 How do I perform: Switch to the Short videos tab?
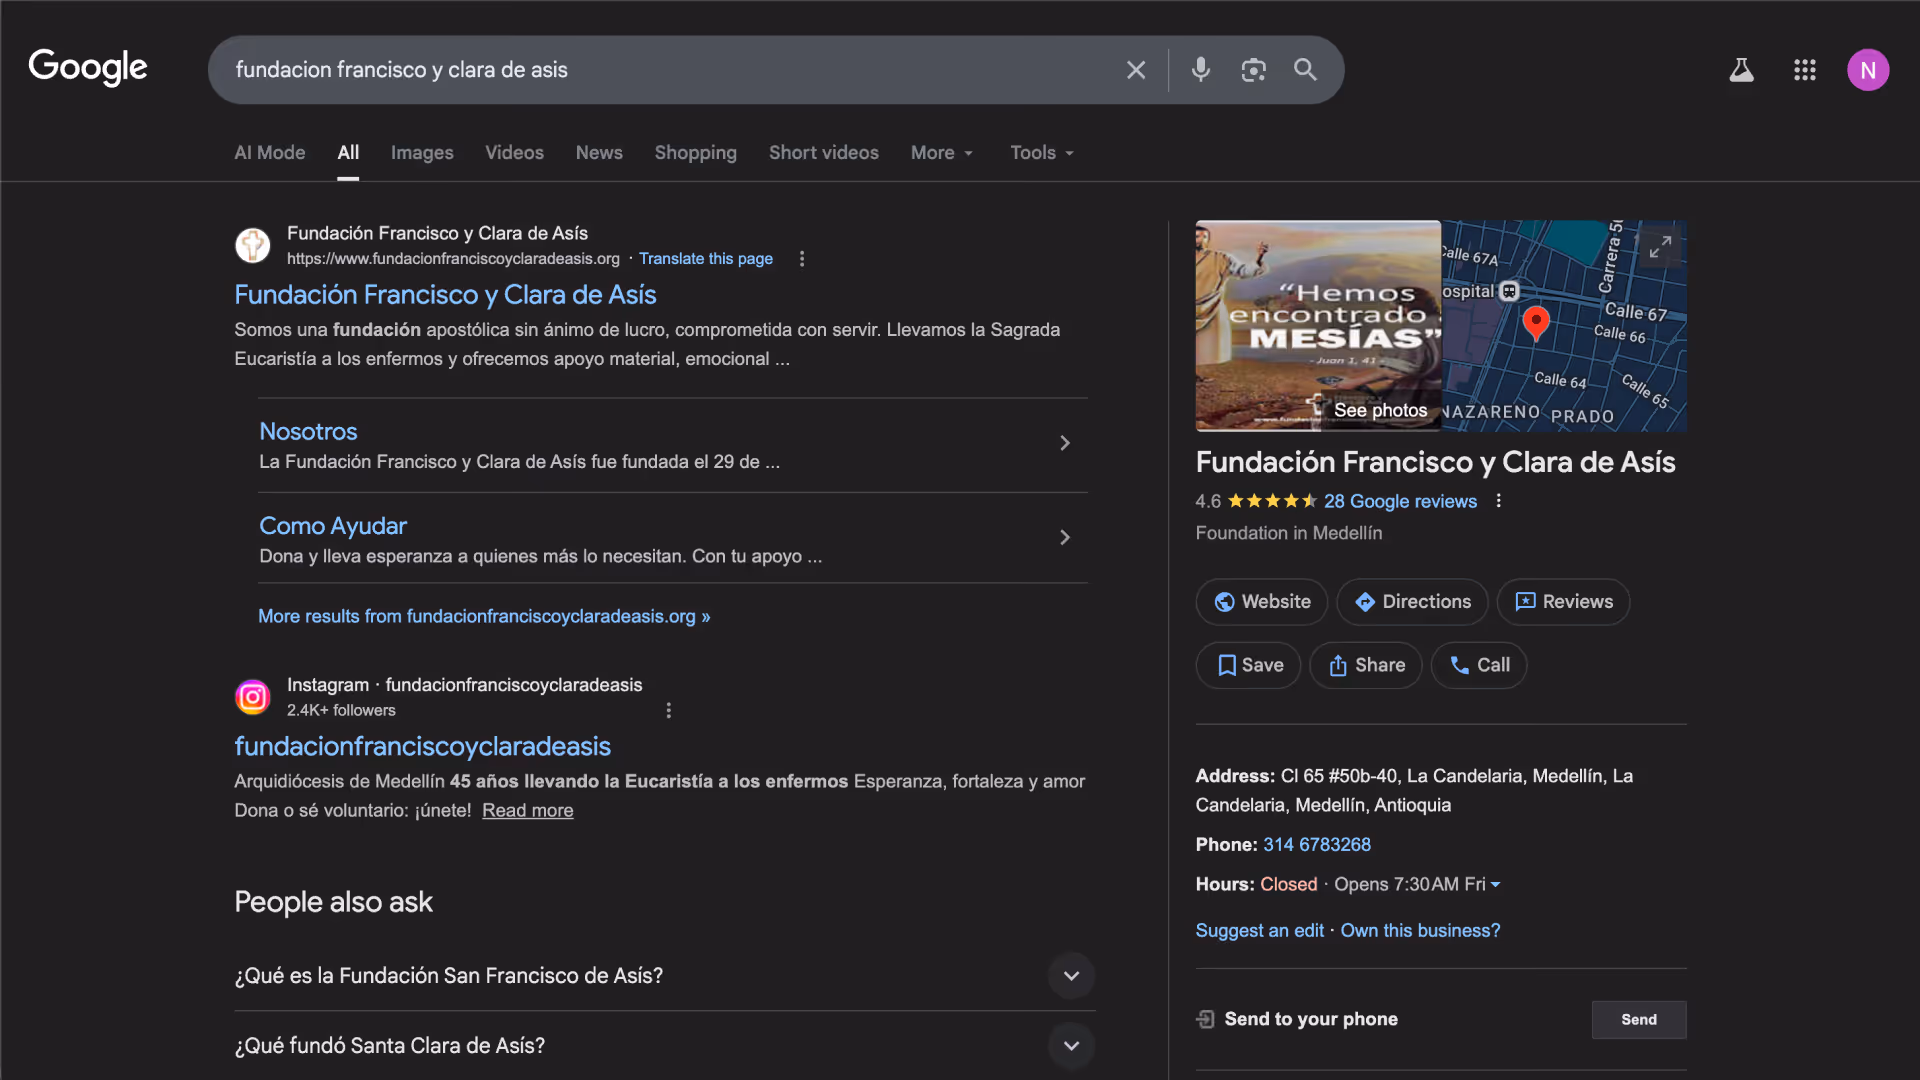point(824,153)
